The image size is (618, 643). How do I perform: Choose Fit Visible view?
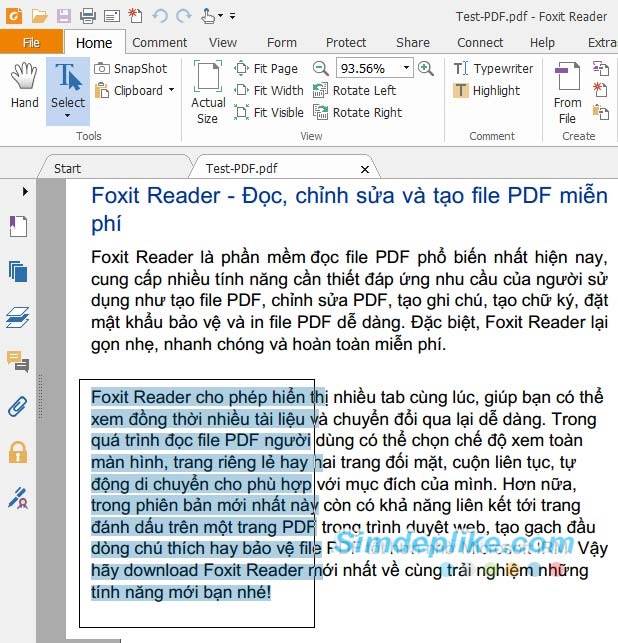pos(269,112)
